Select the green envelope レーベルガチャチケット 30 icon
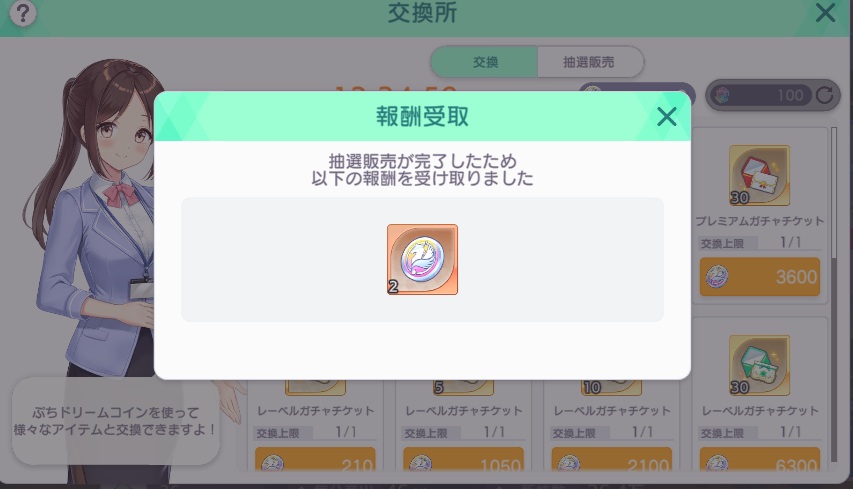Viewport: 853px width, 489px height. 759,365
